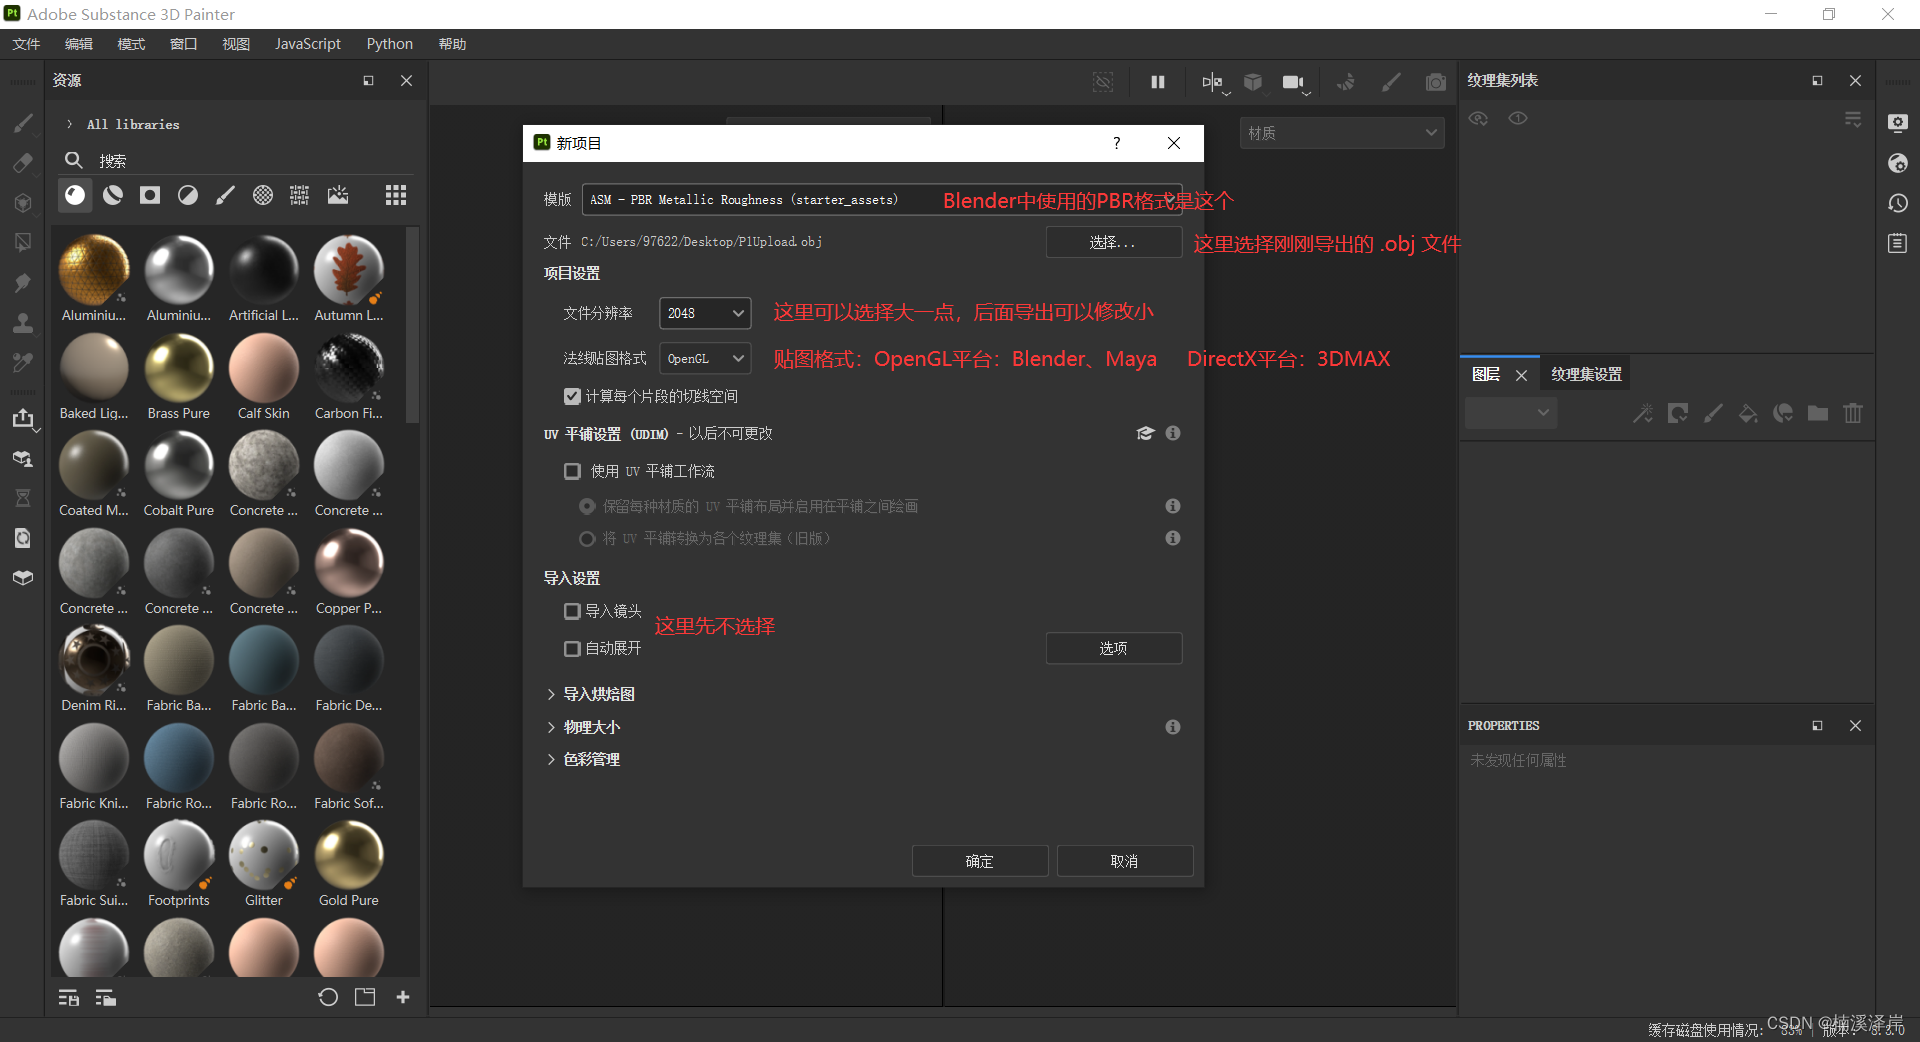Open the material channel dropdown in viewport
1920x1042 pixels.
coord(1342,132)
